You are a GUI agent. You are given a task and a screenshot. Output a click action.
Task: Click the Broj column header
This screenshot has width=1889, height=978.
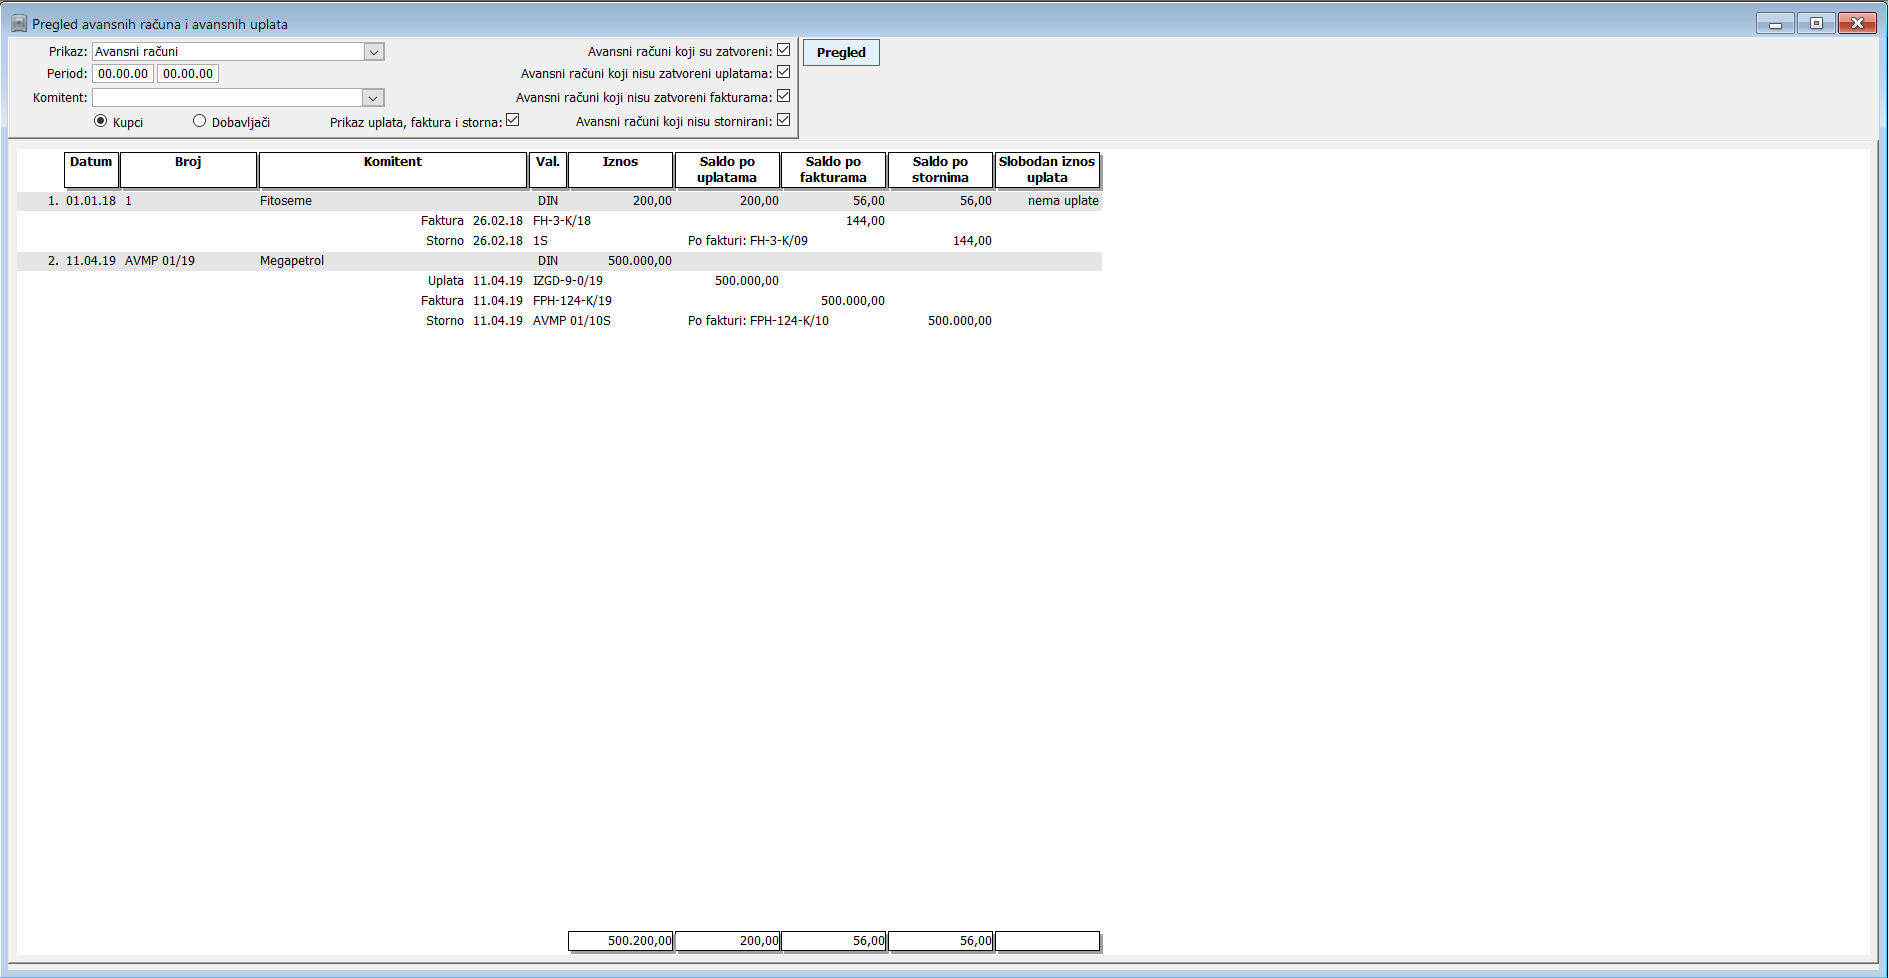188,169
